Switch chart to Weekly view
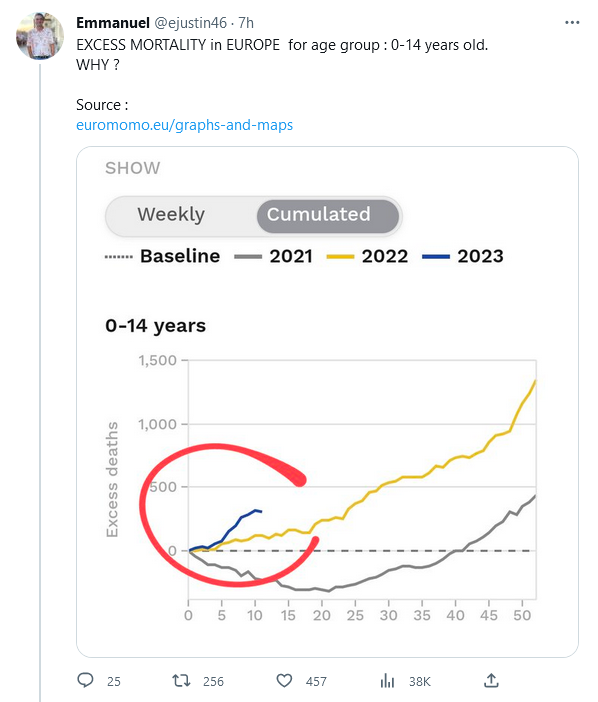Screen dimensions: 598x702 pyautogui.click(x=171, y=214)
